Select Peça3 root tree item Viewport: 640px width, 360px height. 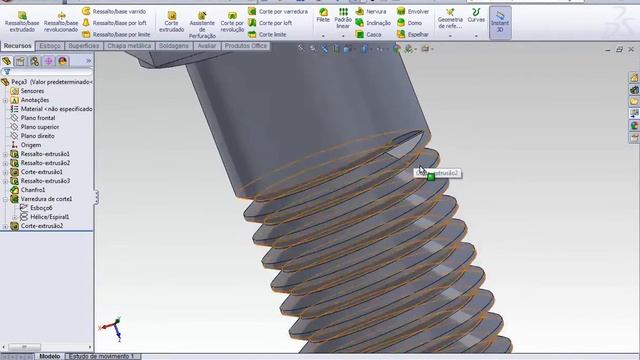coord(47,82)
